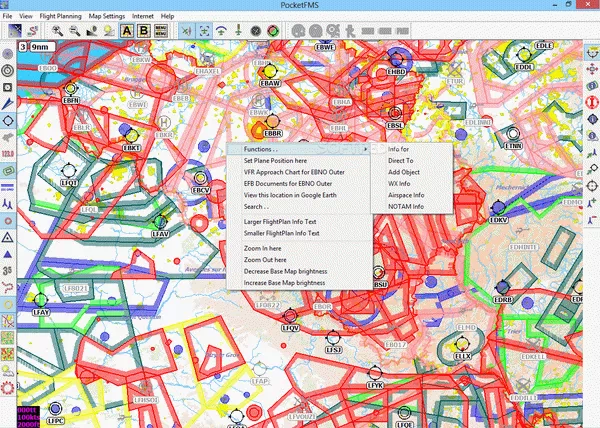This screenshot has width=600, height=428.
Task: Toggle the airport crosshair symbol in left sidebar
Action: pyautogui.click(x=8, y=120)
